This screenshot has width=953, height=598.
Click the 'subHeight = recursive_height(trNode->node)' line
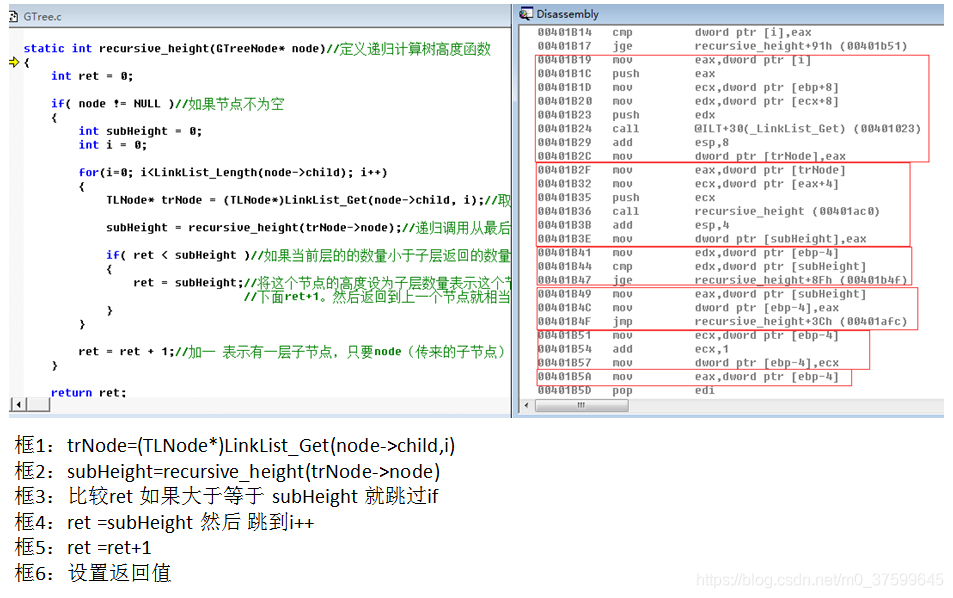tap(308, 228)
